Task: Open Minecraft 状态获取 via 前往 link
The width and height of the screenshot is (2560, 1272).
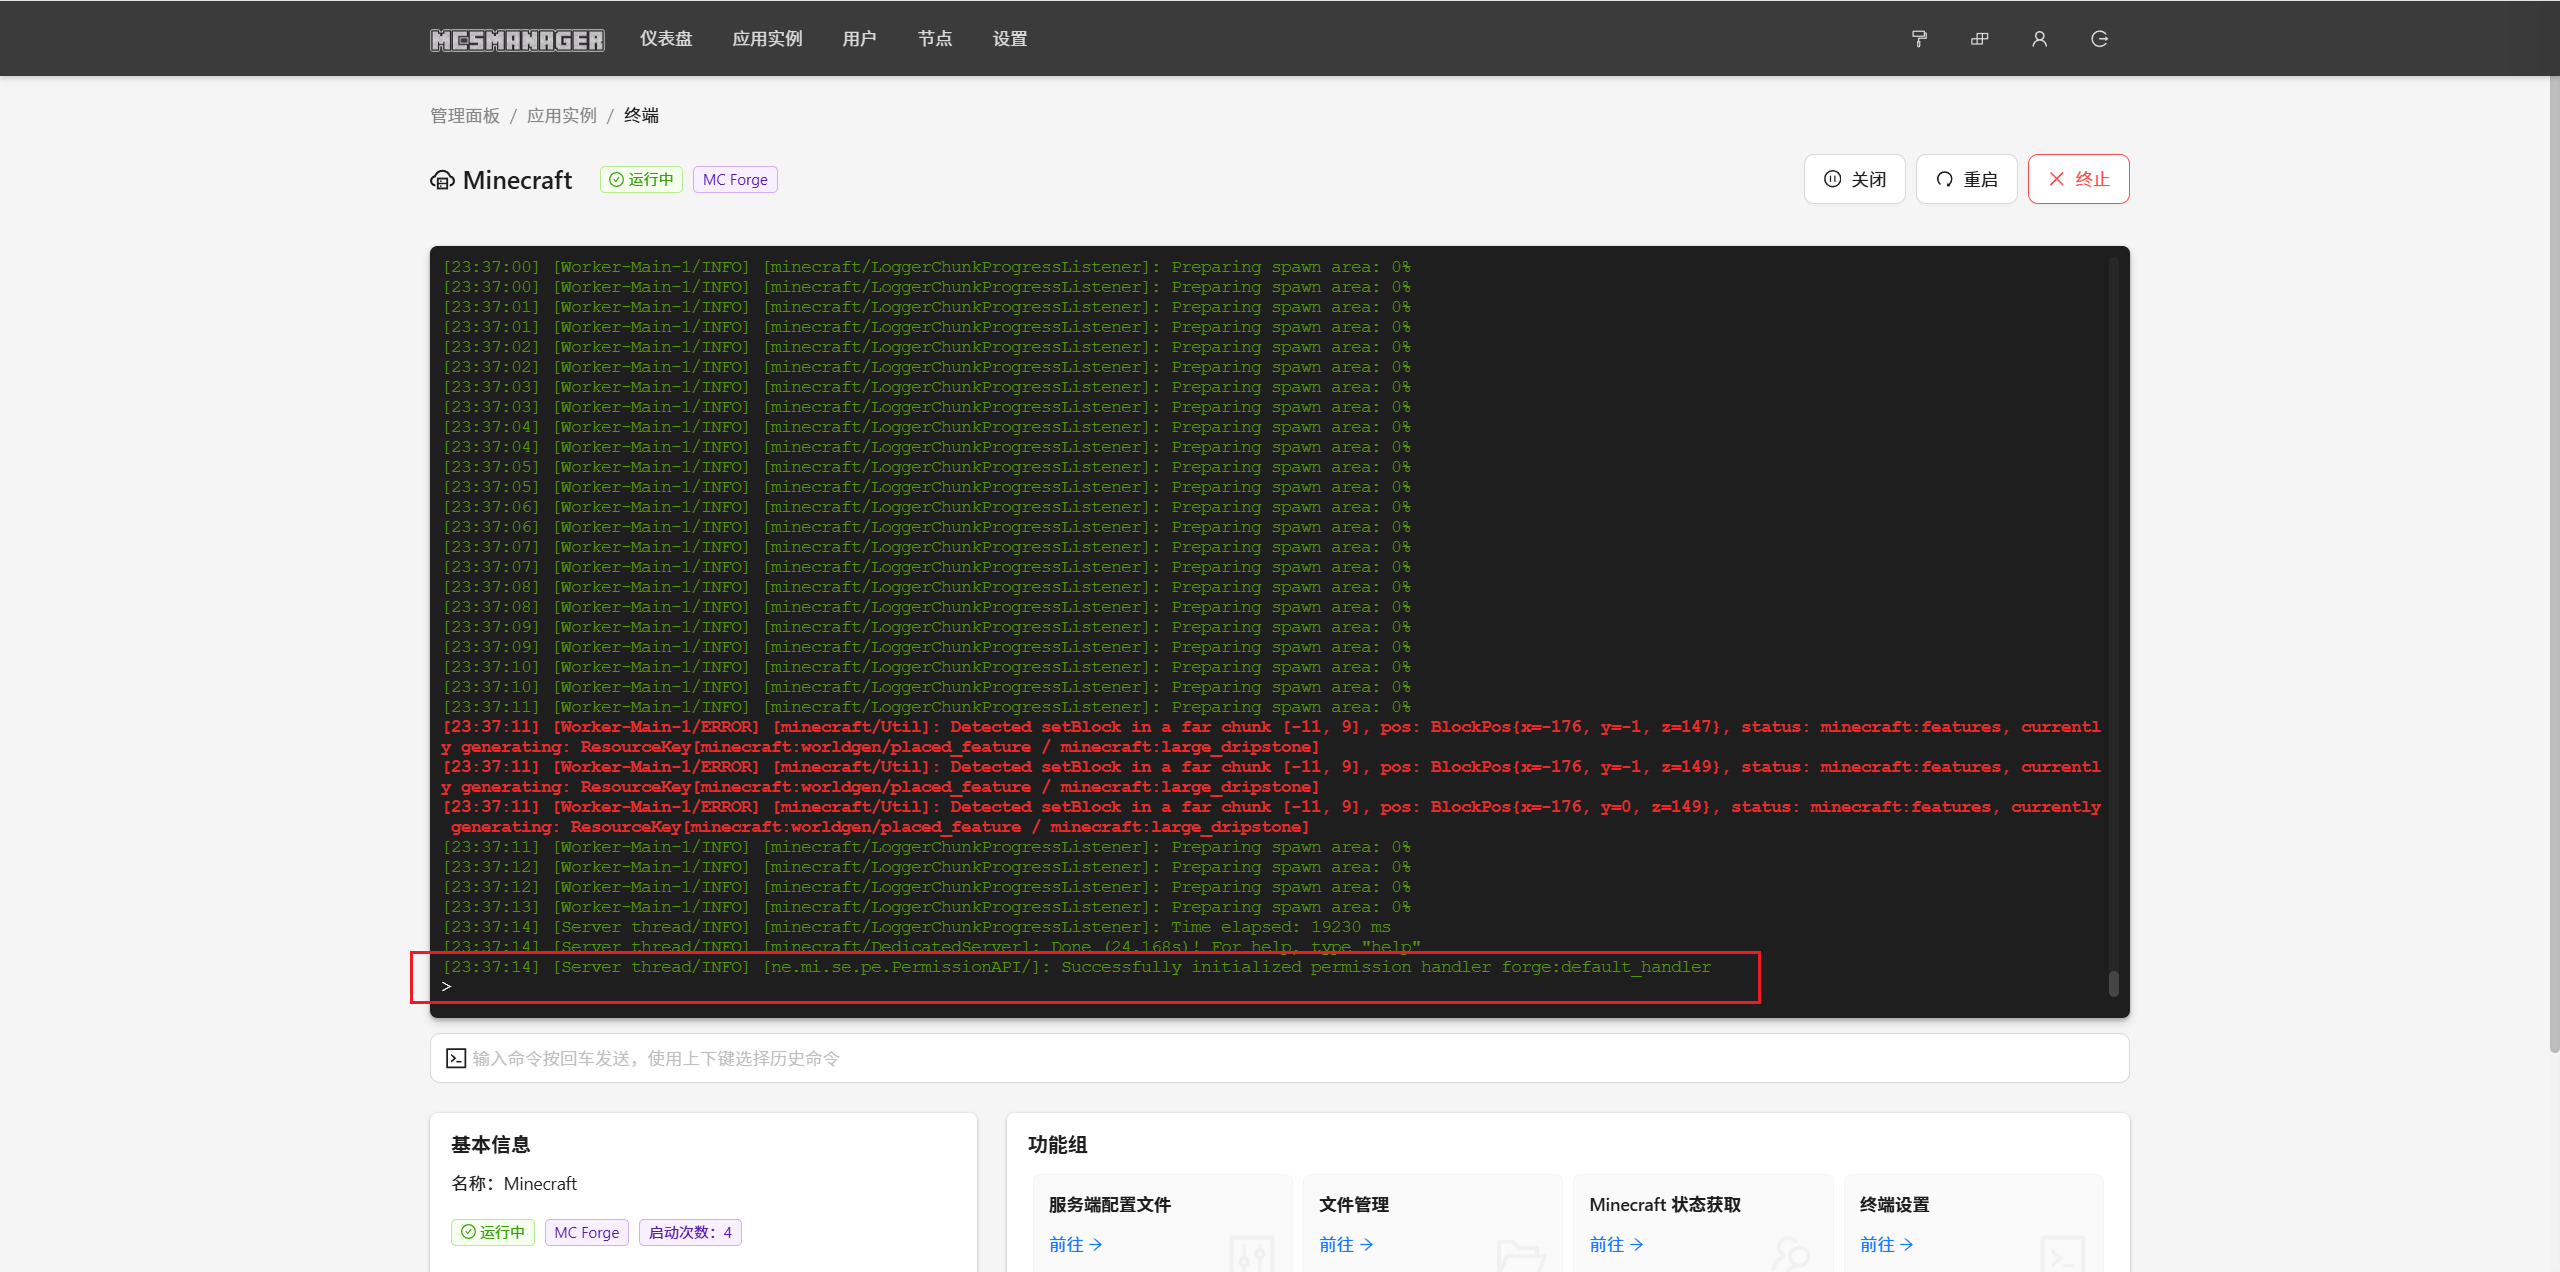Action: (x=1616, y=1245)
